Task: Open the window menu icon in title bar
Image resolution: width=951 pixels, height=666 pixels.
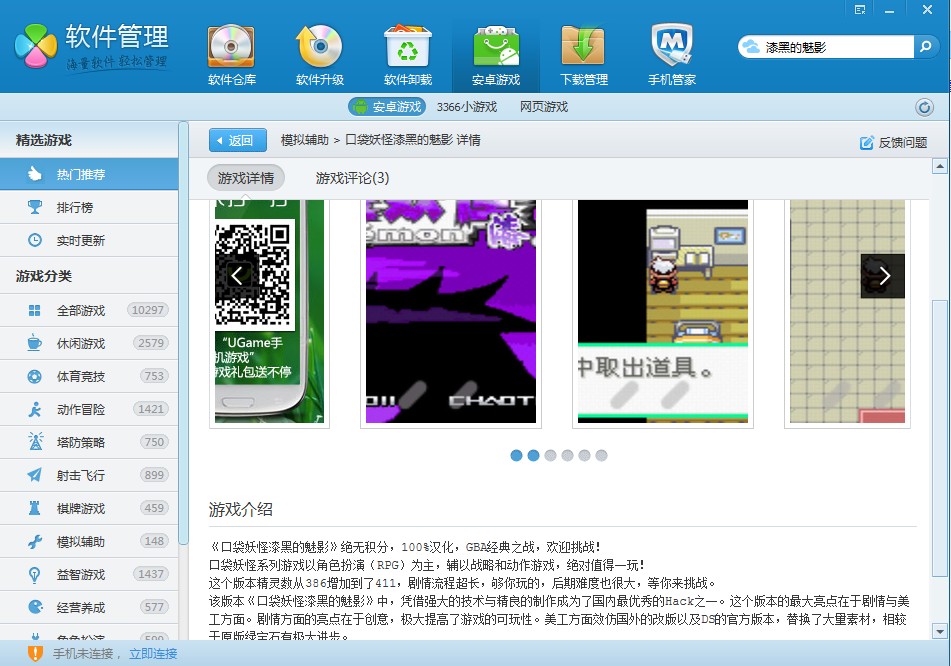Action: (859, 10)
